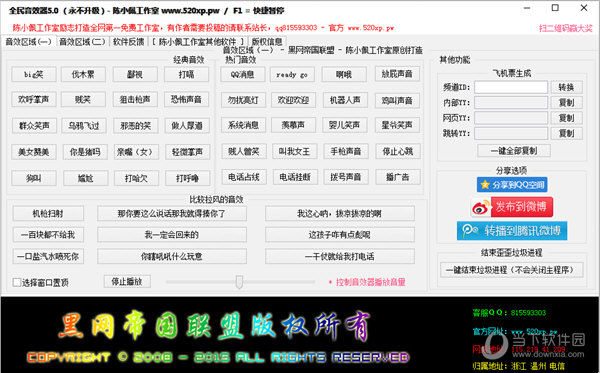The width and height of the screenshot is (600, 373).
Task: Play the 星爷笑声 sound effect
Action: coord(397,125)
